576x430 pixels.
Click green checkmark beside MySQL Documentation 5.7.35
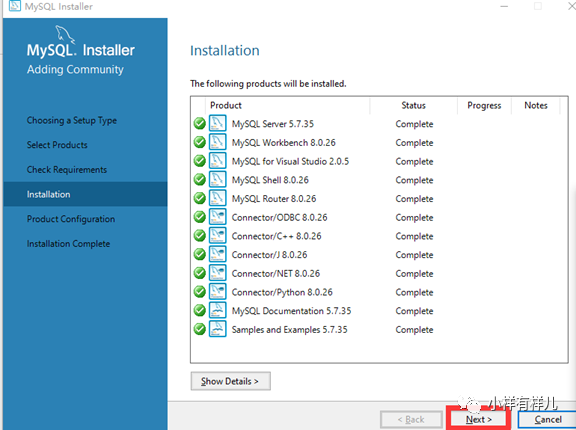(x=199, y=311)
